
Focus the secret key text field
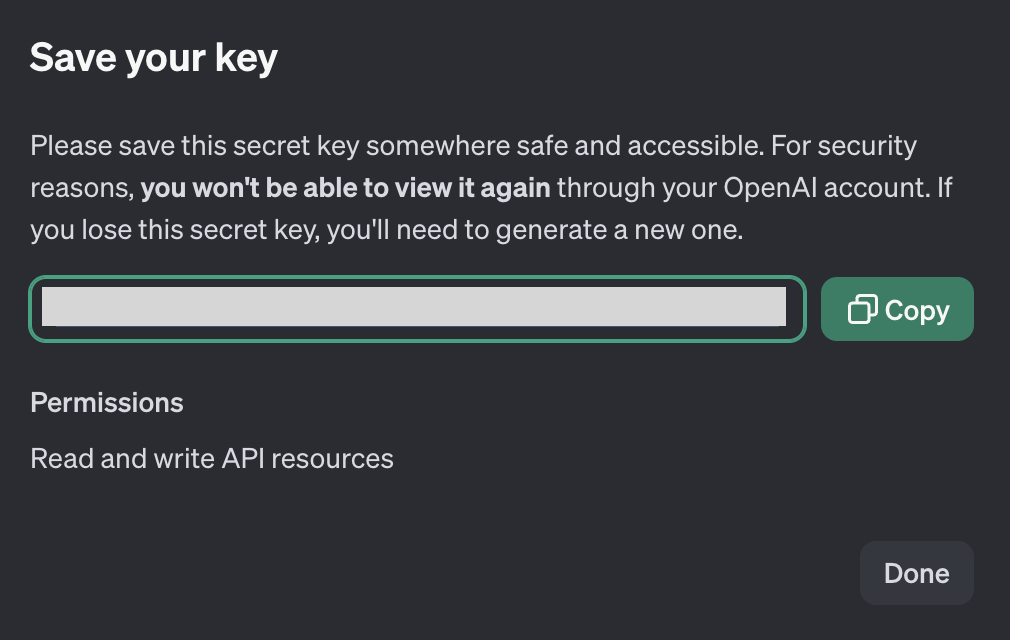click(417, 309)
